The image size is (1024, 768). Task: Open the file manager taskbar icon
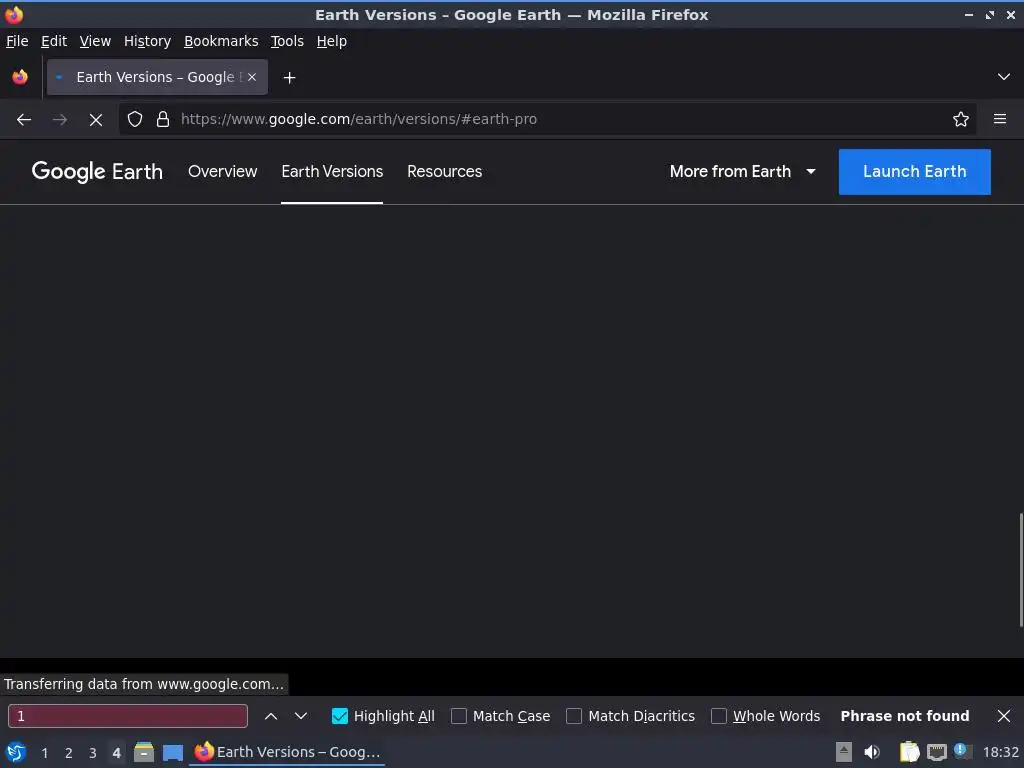coord(144,752)
